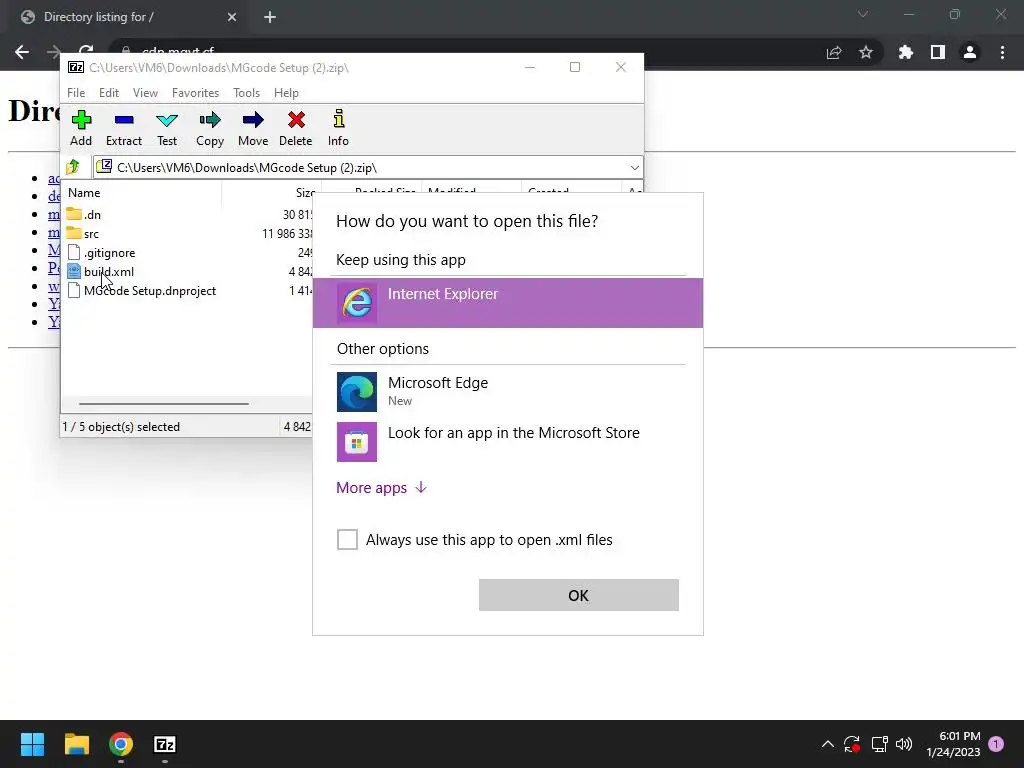Click the Add toolbar icon in 7-Zip

[81, 128]
